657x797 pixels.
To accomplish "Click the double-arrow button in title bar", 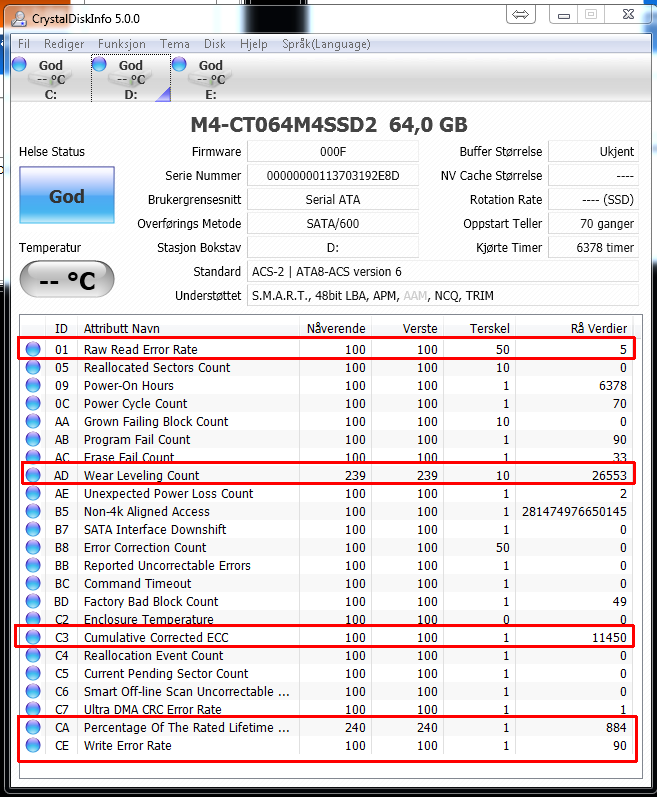I will (520, 14).
